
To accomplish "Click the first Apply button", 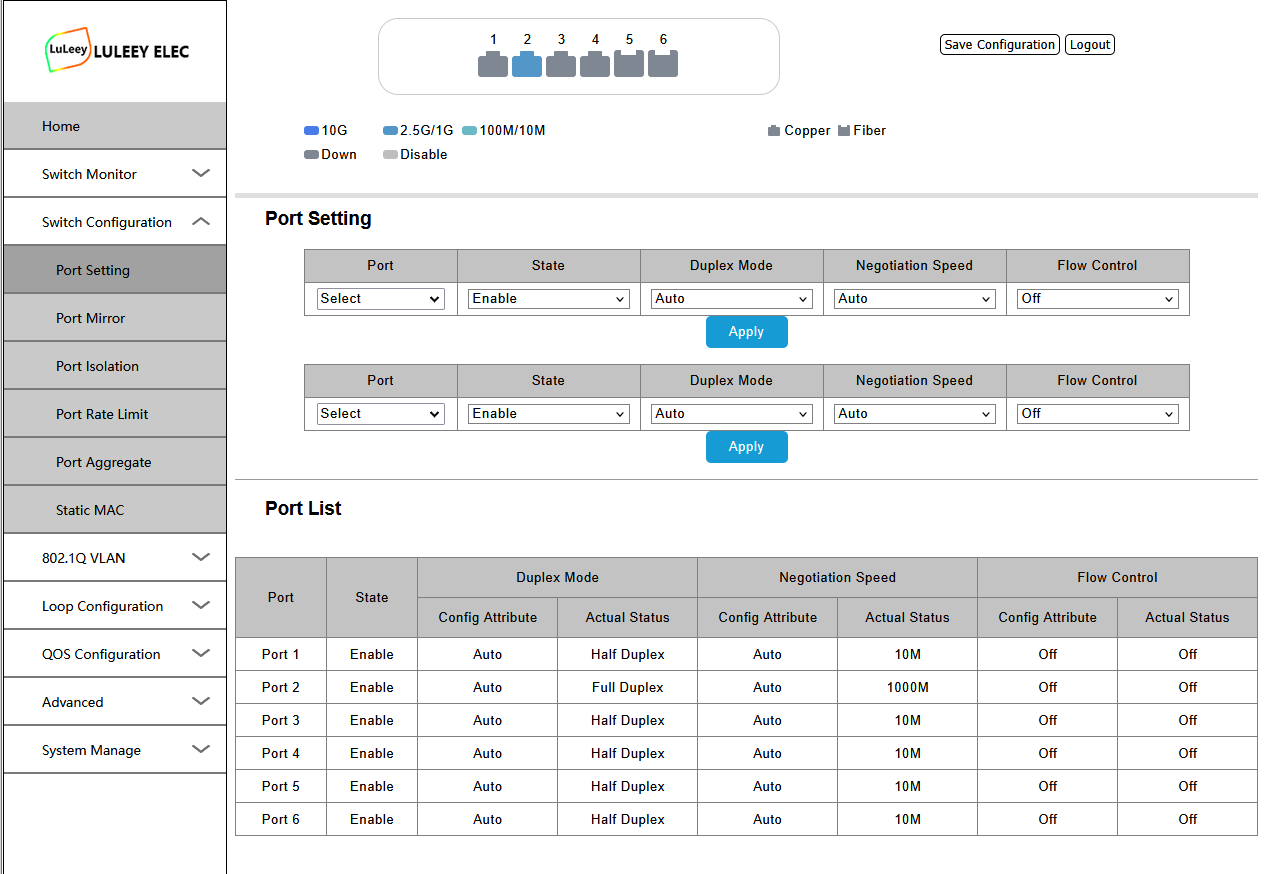I will (x=747, y=332).
